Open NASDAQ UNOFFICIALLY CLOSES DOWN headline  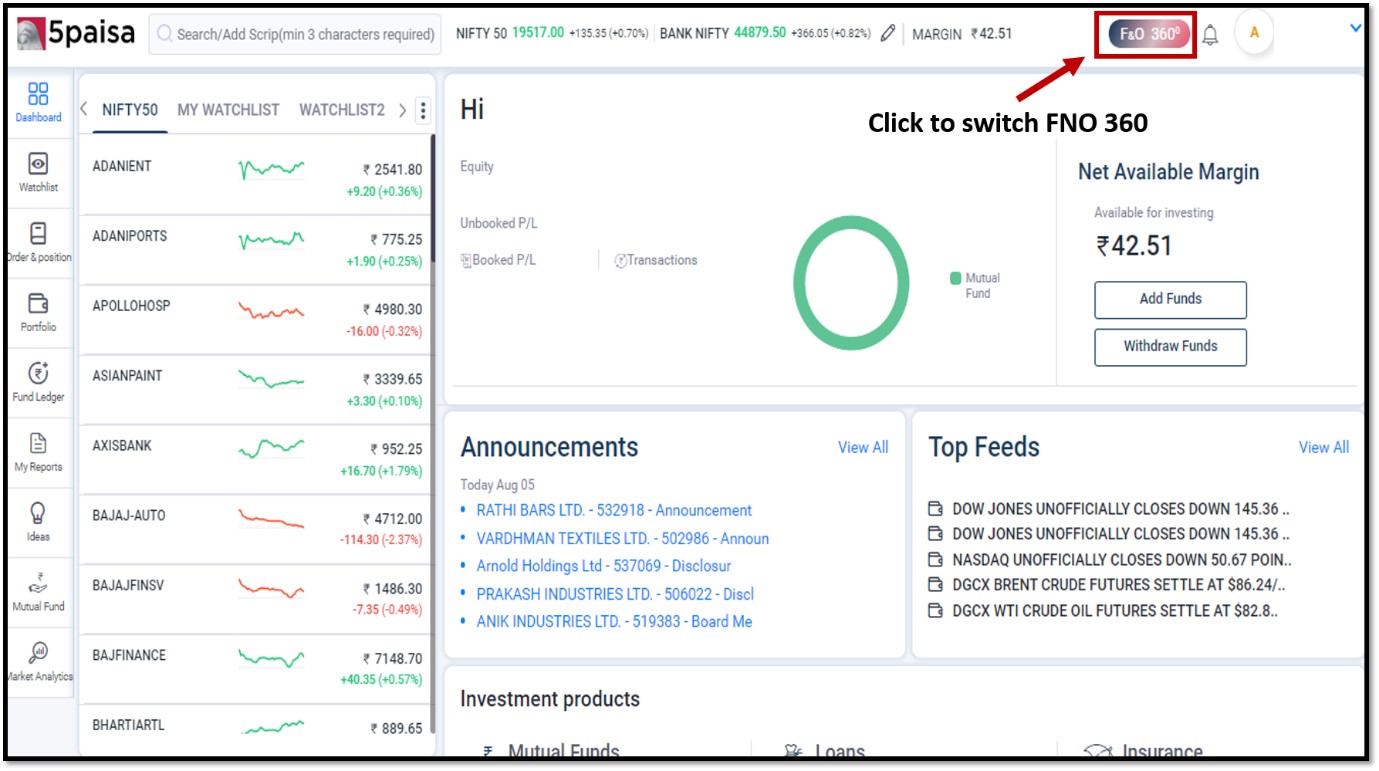pos(1122,560)
